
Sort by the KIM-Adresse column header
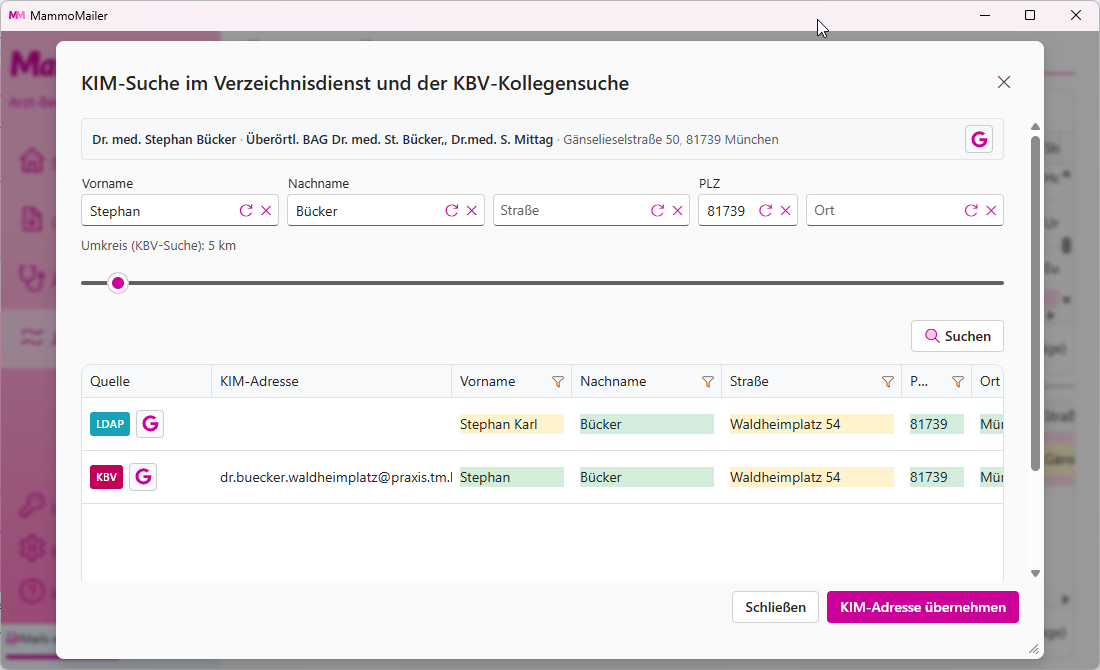pyautogui.click(x=331, y=382)
